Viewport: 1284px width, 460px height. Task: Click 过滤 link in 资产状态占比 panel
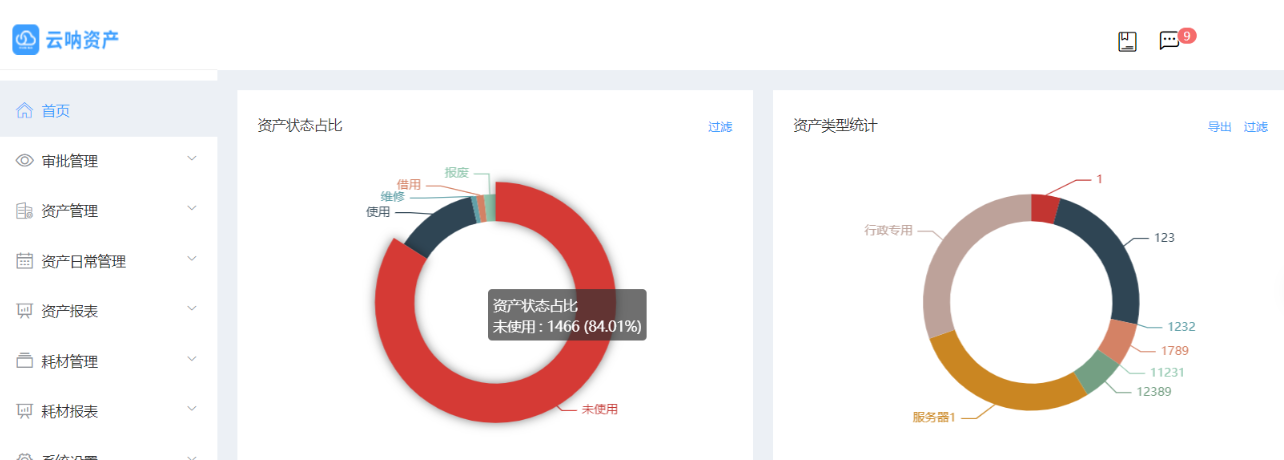click(720, 127)
